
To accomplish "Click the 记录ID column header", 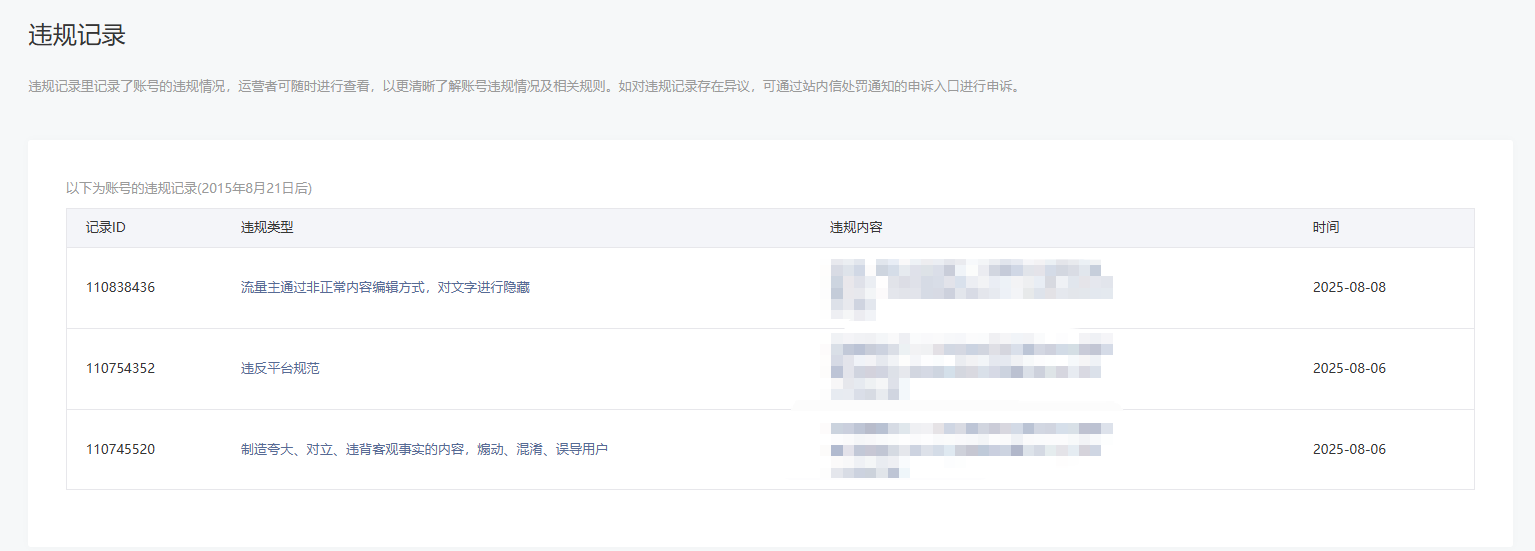I will (x=106, y=228).
